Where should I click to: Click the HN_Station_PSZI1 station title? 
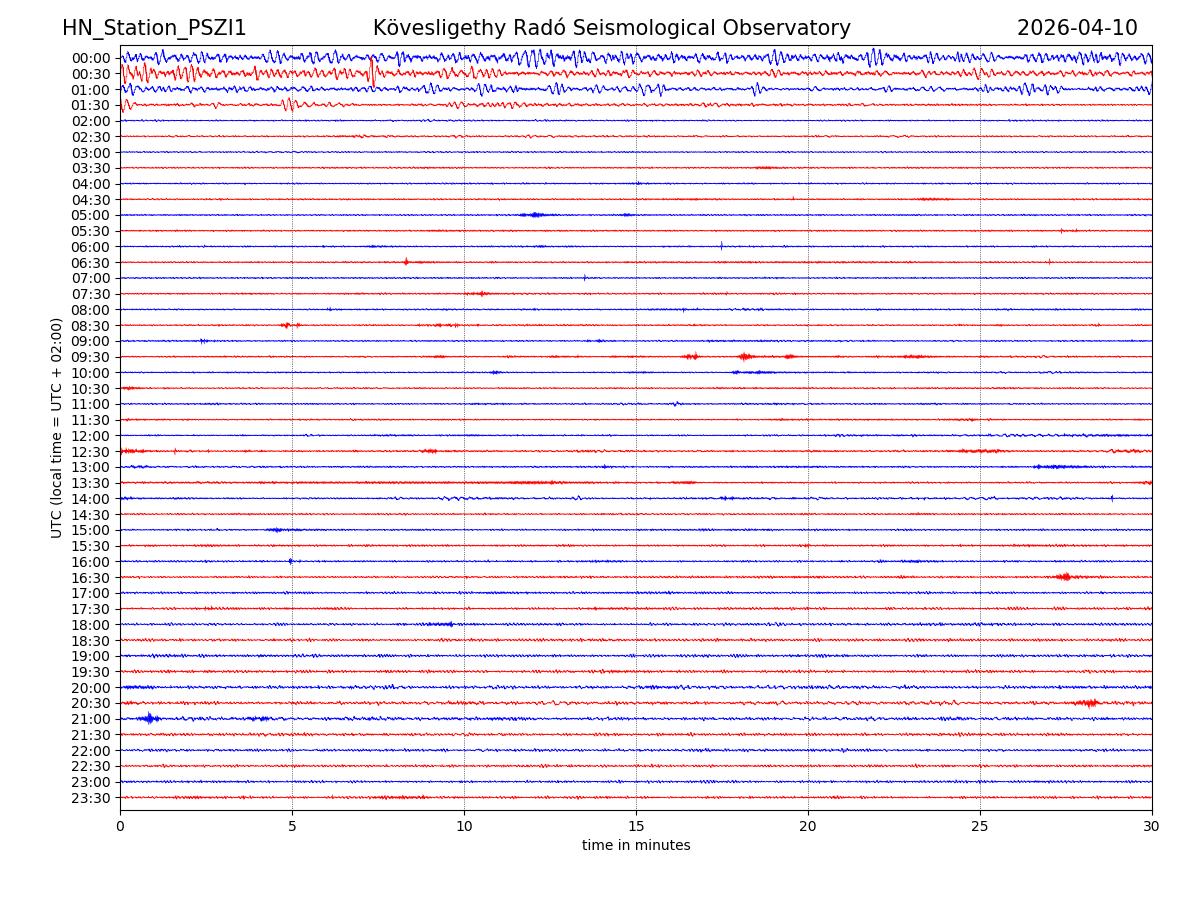[154, 28]
